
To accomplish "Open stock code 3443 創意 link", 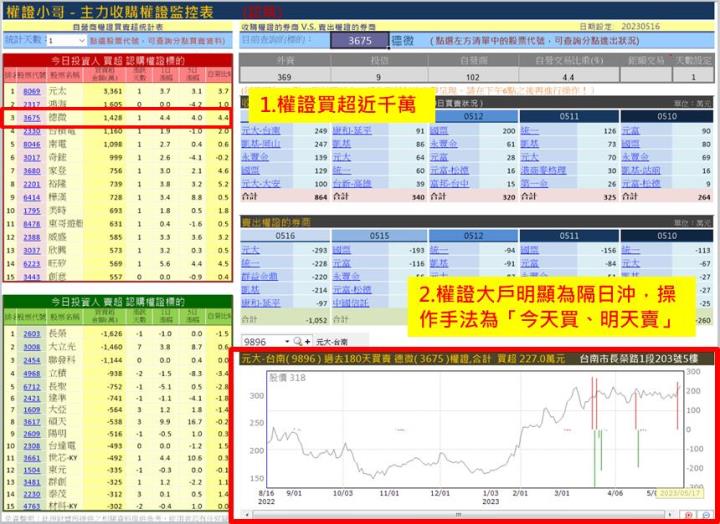I will pos(32,277).
